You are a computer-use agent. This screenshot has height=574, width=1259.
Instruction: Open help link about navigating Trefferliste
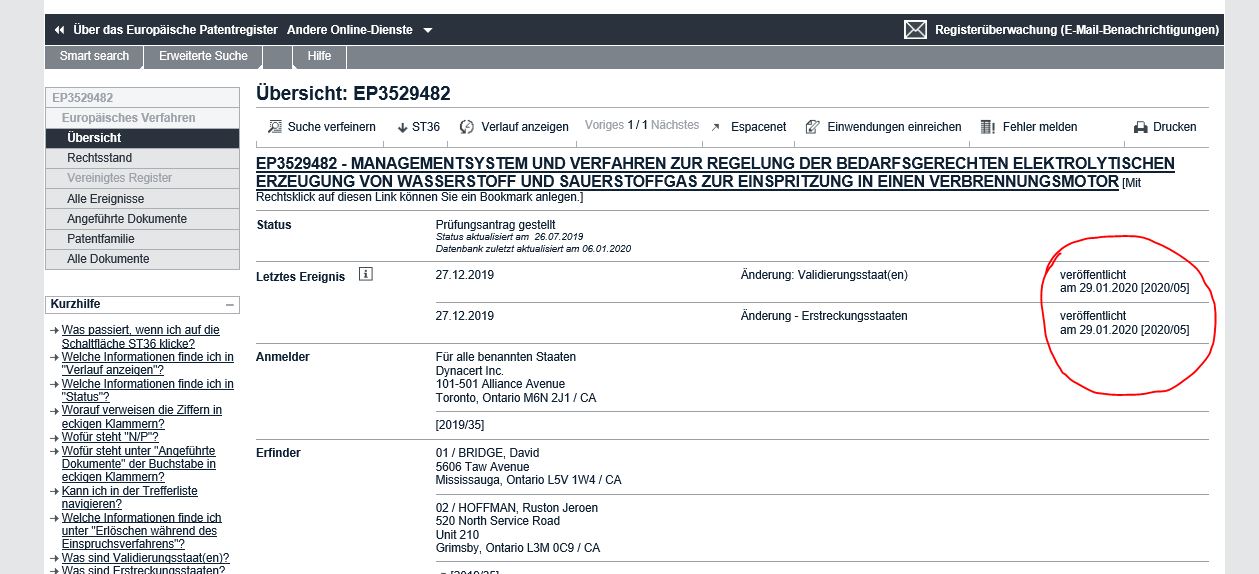[x=130, y=497]
